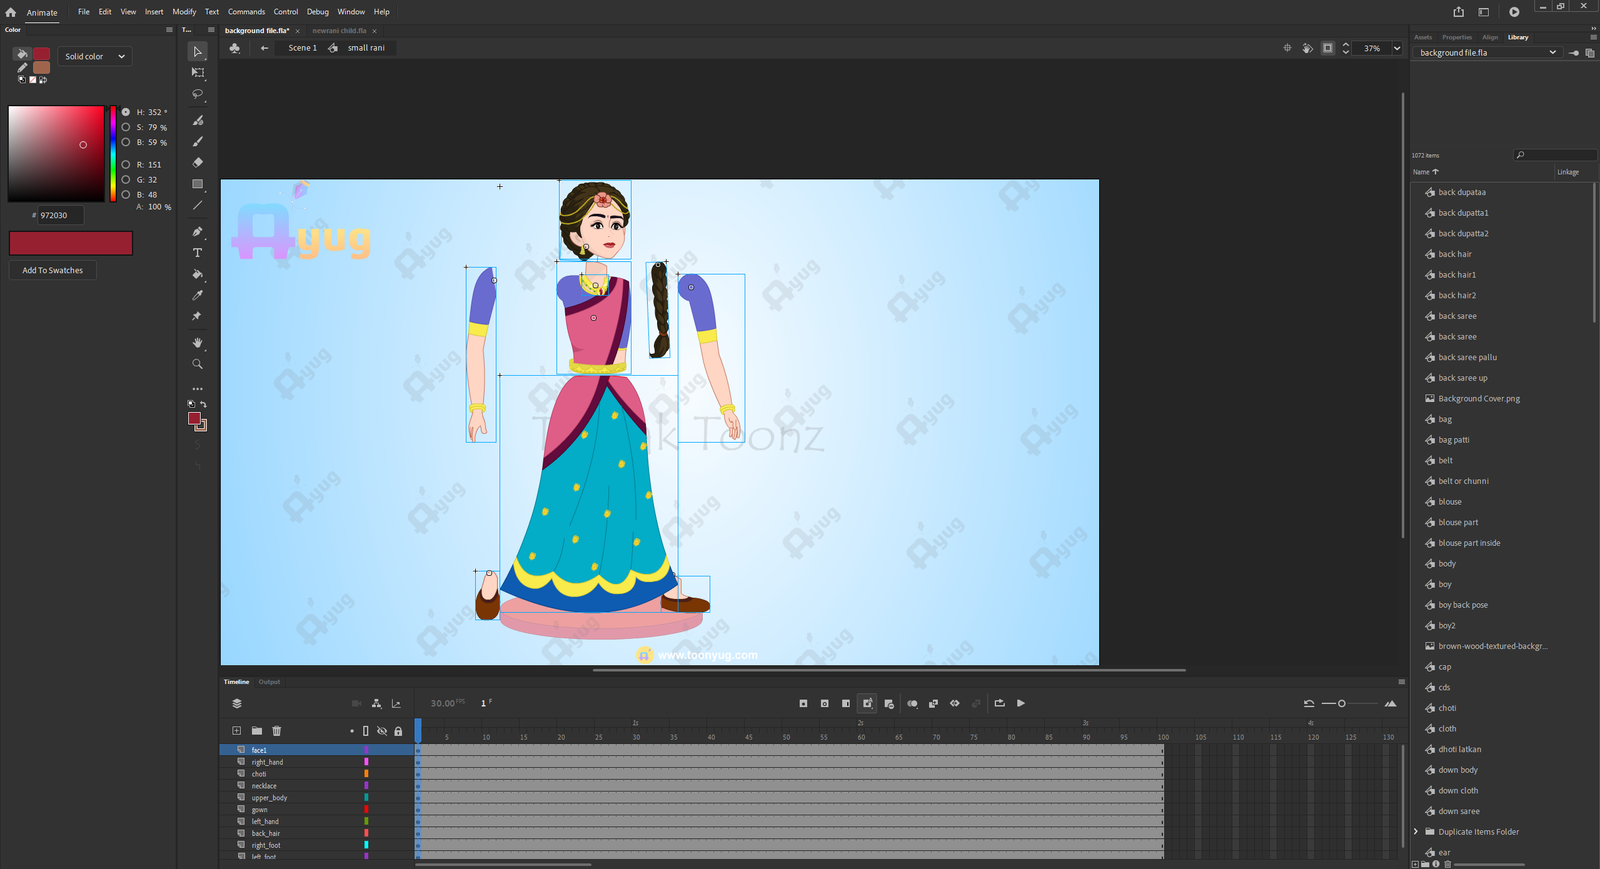Open the Solid color type dropdown
1600x869 pixels.
pyautogui.click(x=95, y=56)
